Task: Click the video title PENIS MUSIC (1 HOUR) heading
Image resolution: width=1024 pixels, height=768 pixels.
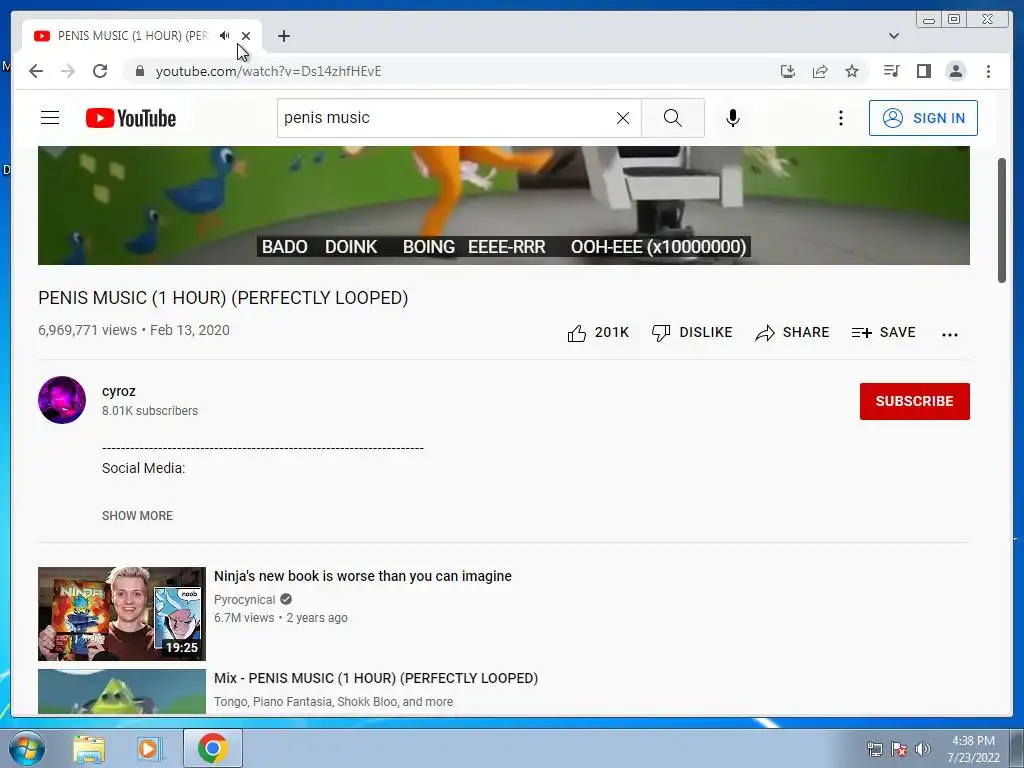Action: (223, 298)
